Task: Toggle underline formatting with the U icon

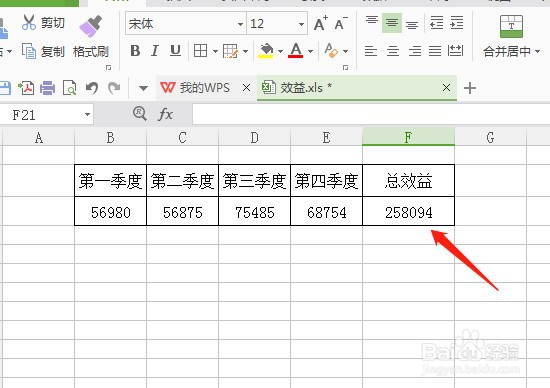Action: point(175,51)
